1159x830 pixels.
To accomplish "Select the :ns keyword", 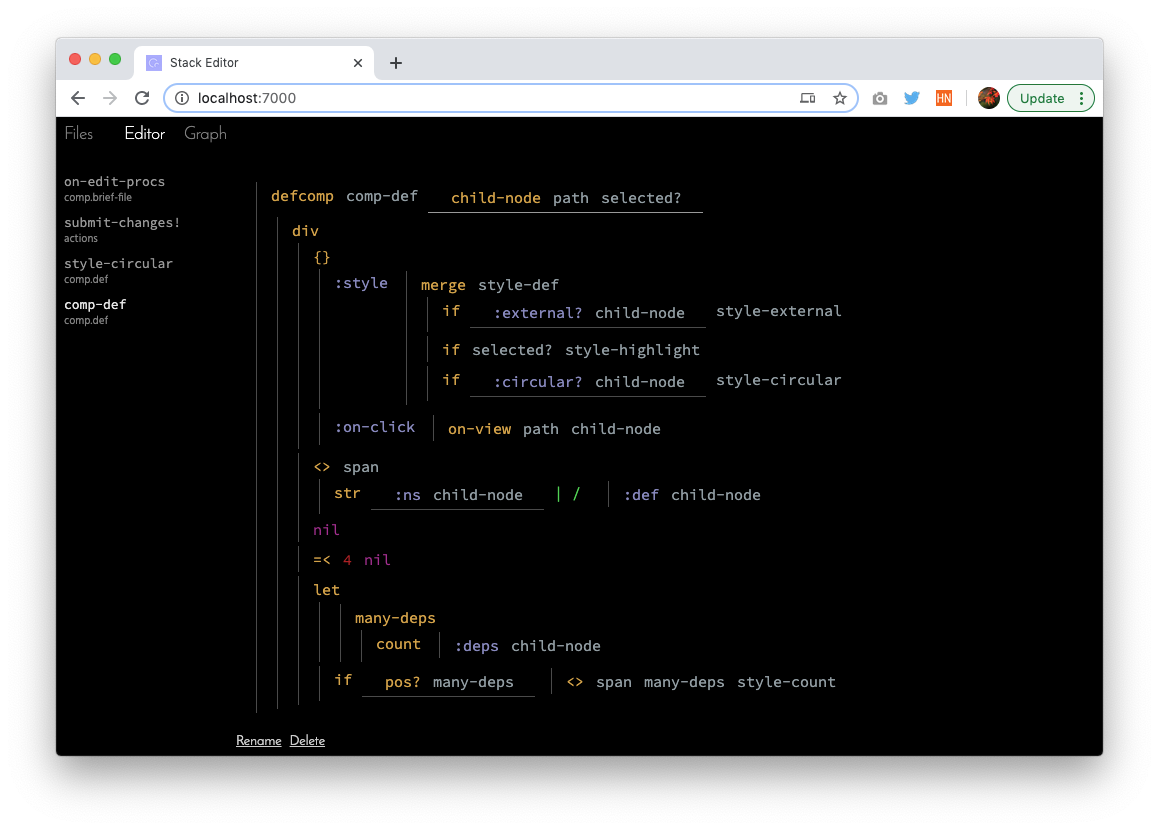I will point(407,495).
